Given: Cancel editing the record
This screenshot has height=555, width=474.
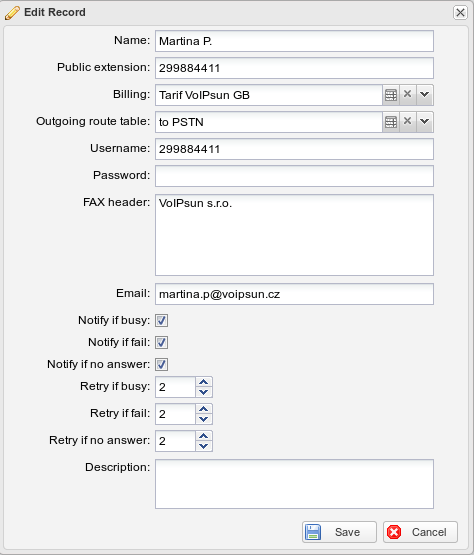Looking at the screenshot, I should click(420, 532).
